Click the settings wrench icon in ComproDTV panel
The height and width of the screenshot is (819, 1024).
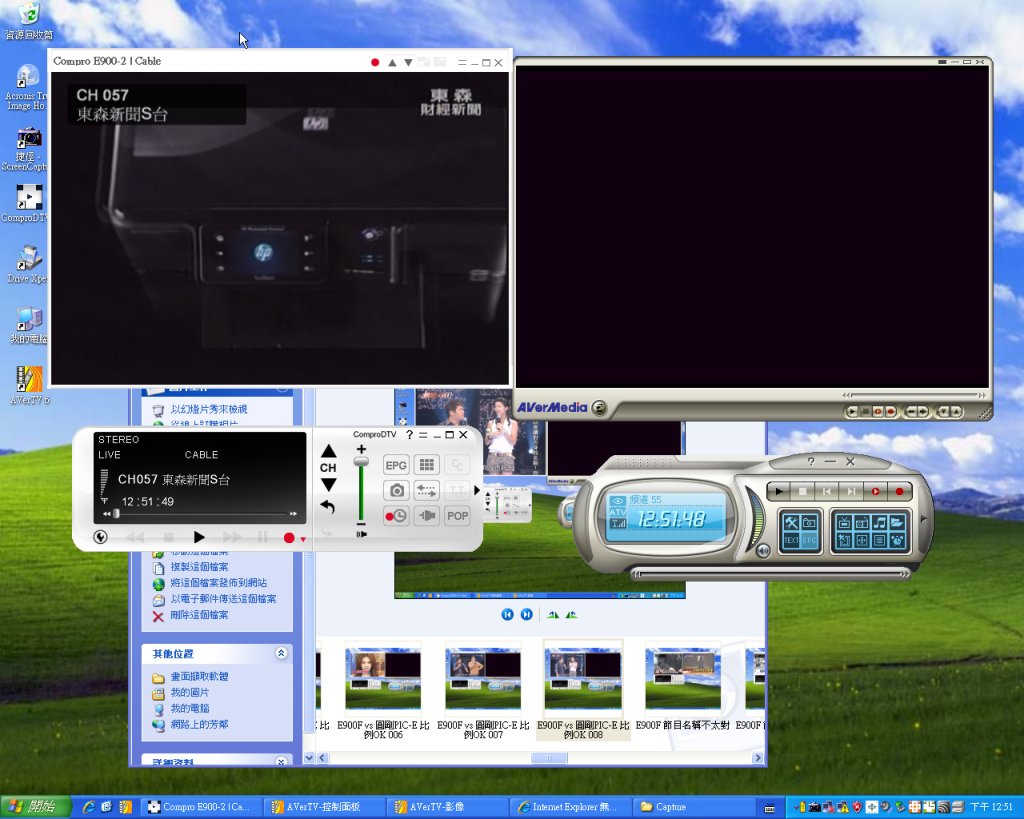pyautogui.click(x=100, y=537)
